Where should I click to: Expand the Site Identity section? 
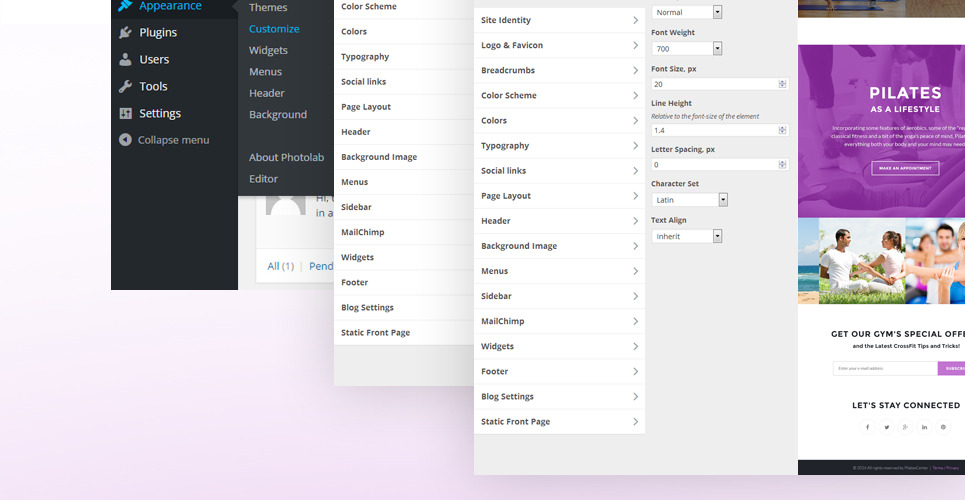559,20
